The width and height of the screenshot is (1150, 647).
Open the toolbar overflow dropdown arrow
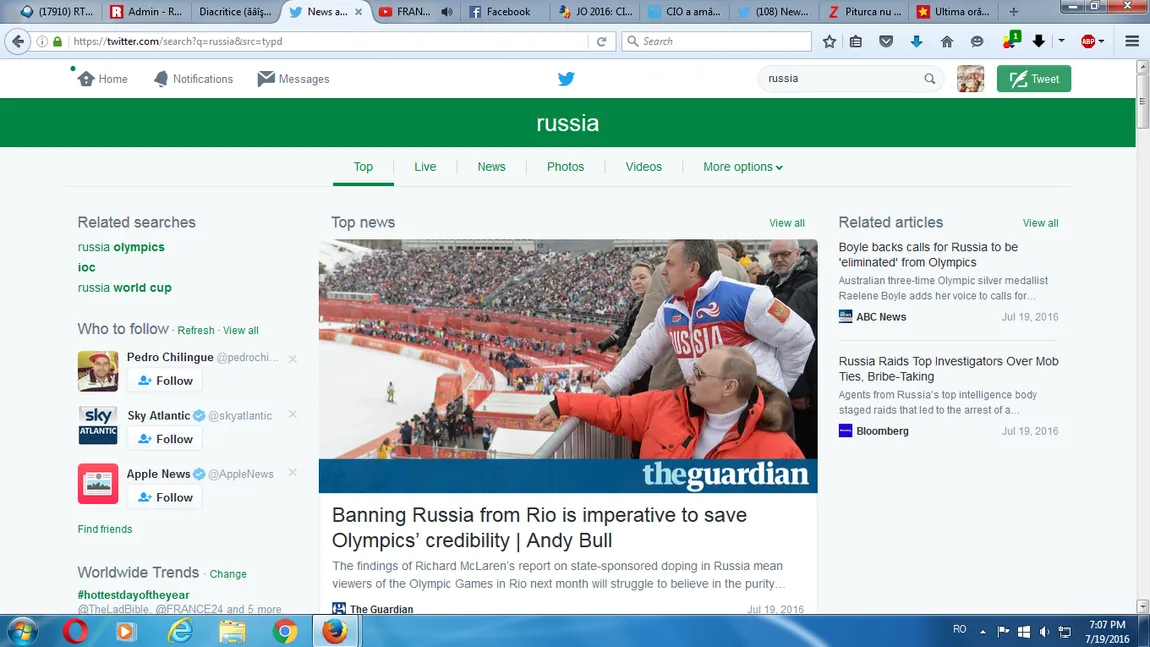click(1061, 41)
